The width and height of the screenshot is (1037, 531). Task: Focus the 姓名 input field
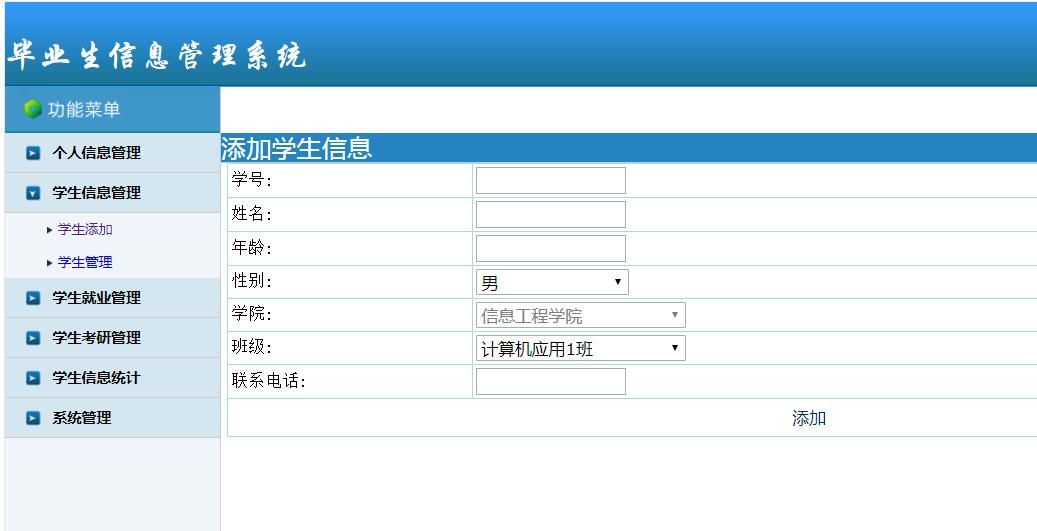point(551,214)
